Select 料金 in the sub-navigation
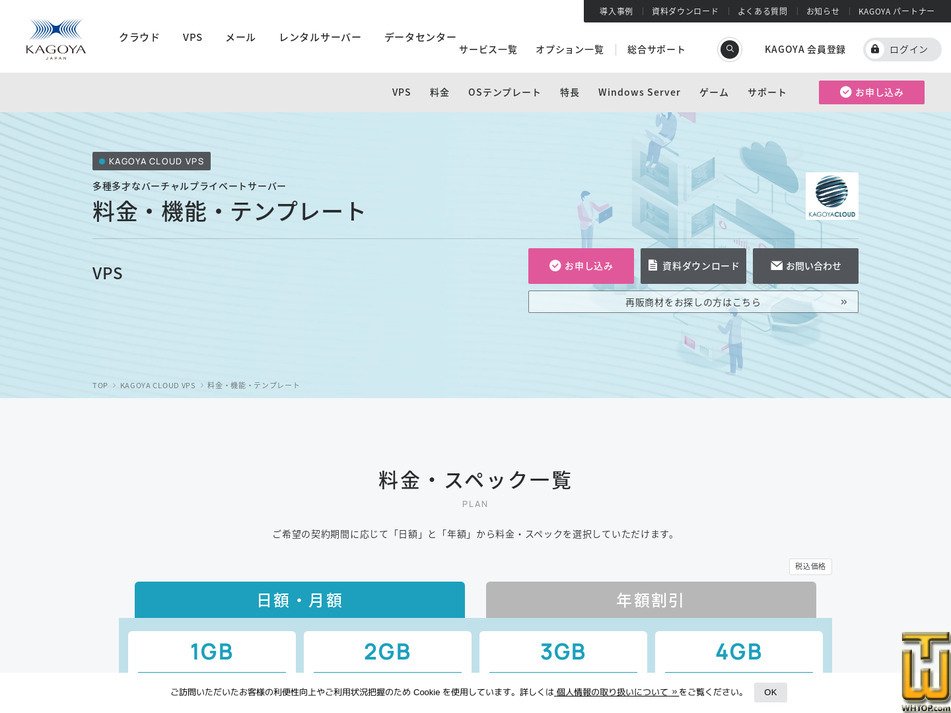951x713 pixels. [x=439, y=92]
